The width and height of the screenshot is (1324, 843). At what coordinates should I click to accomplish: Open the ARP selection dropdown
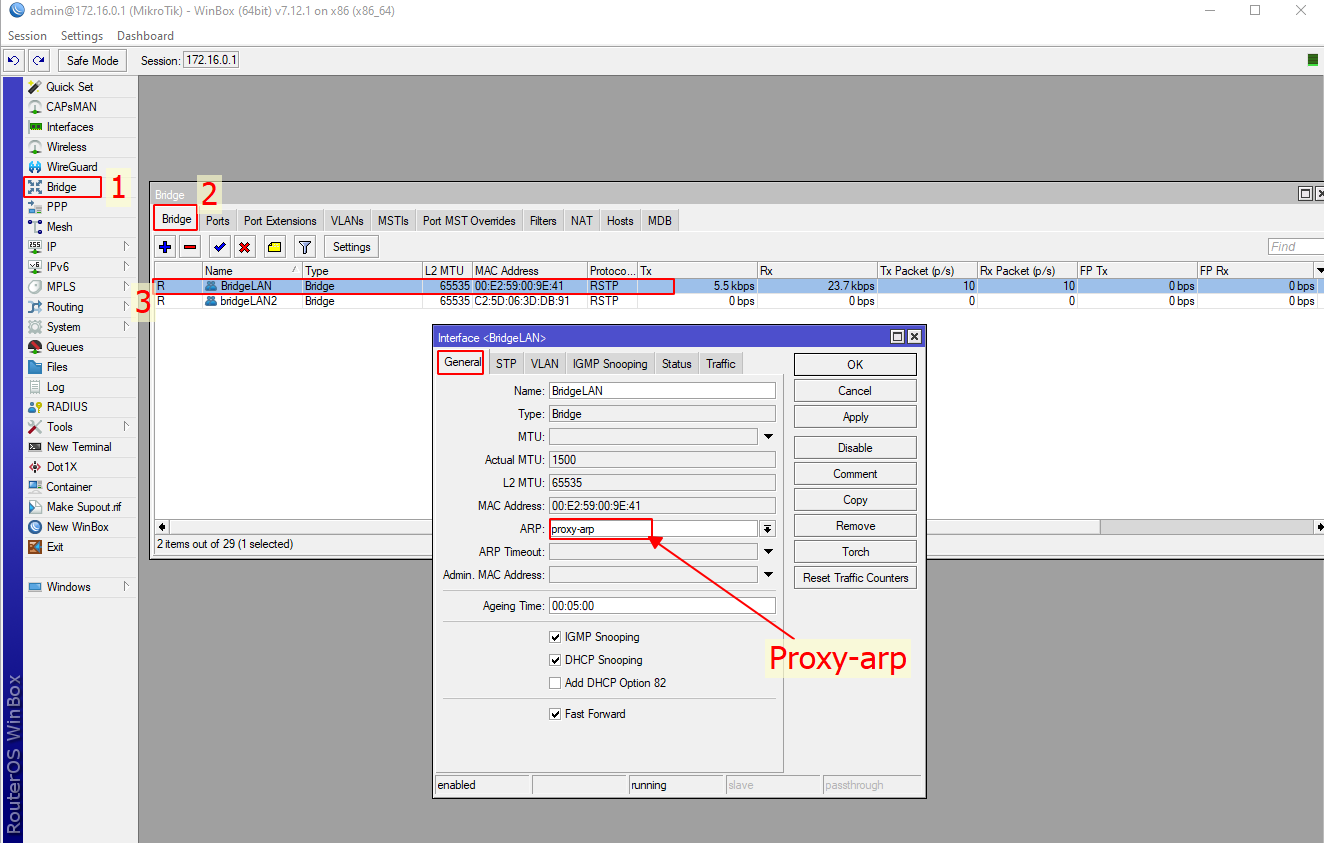coord(766,528)
